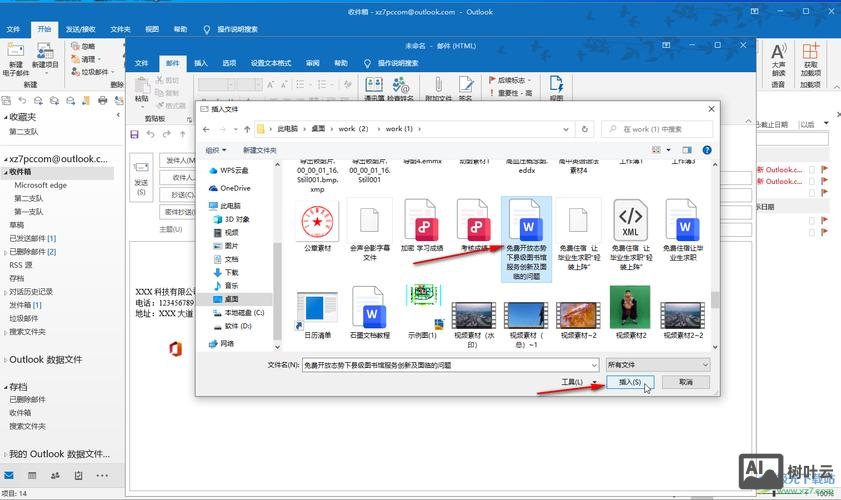This screenshot has height=500, width=841.
Task: Click the up-one-level arrow in file dialog
Action: 246,129
